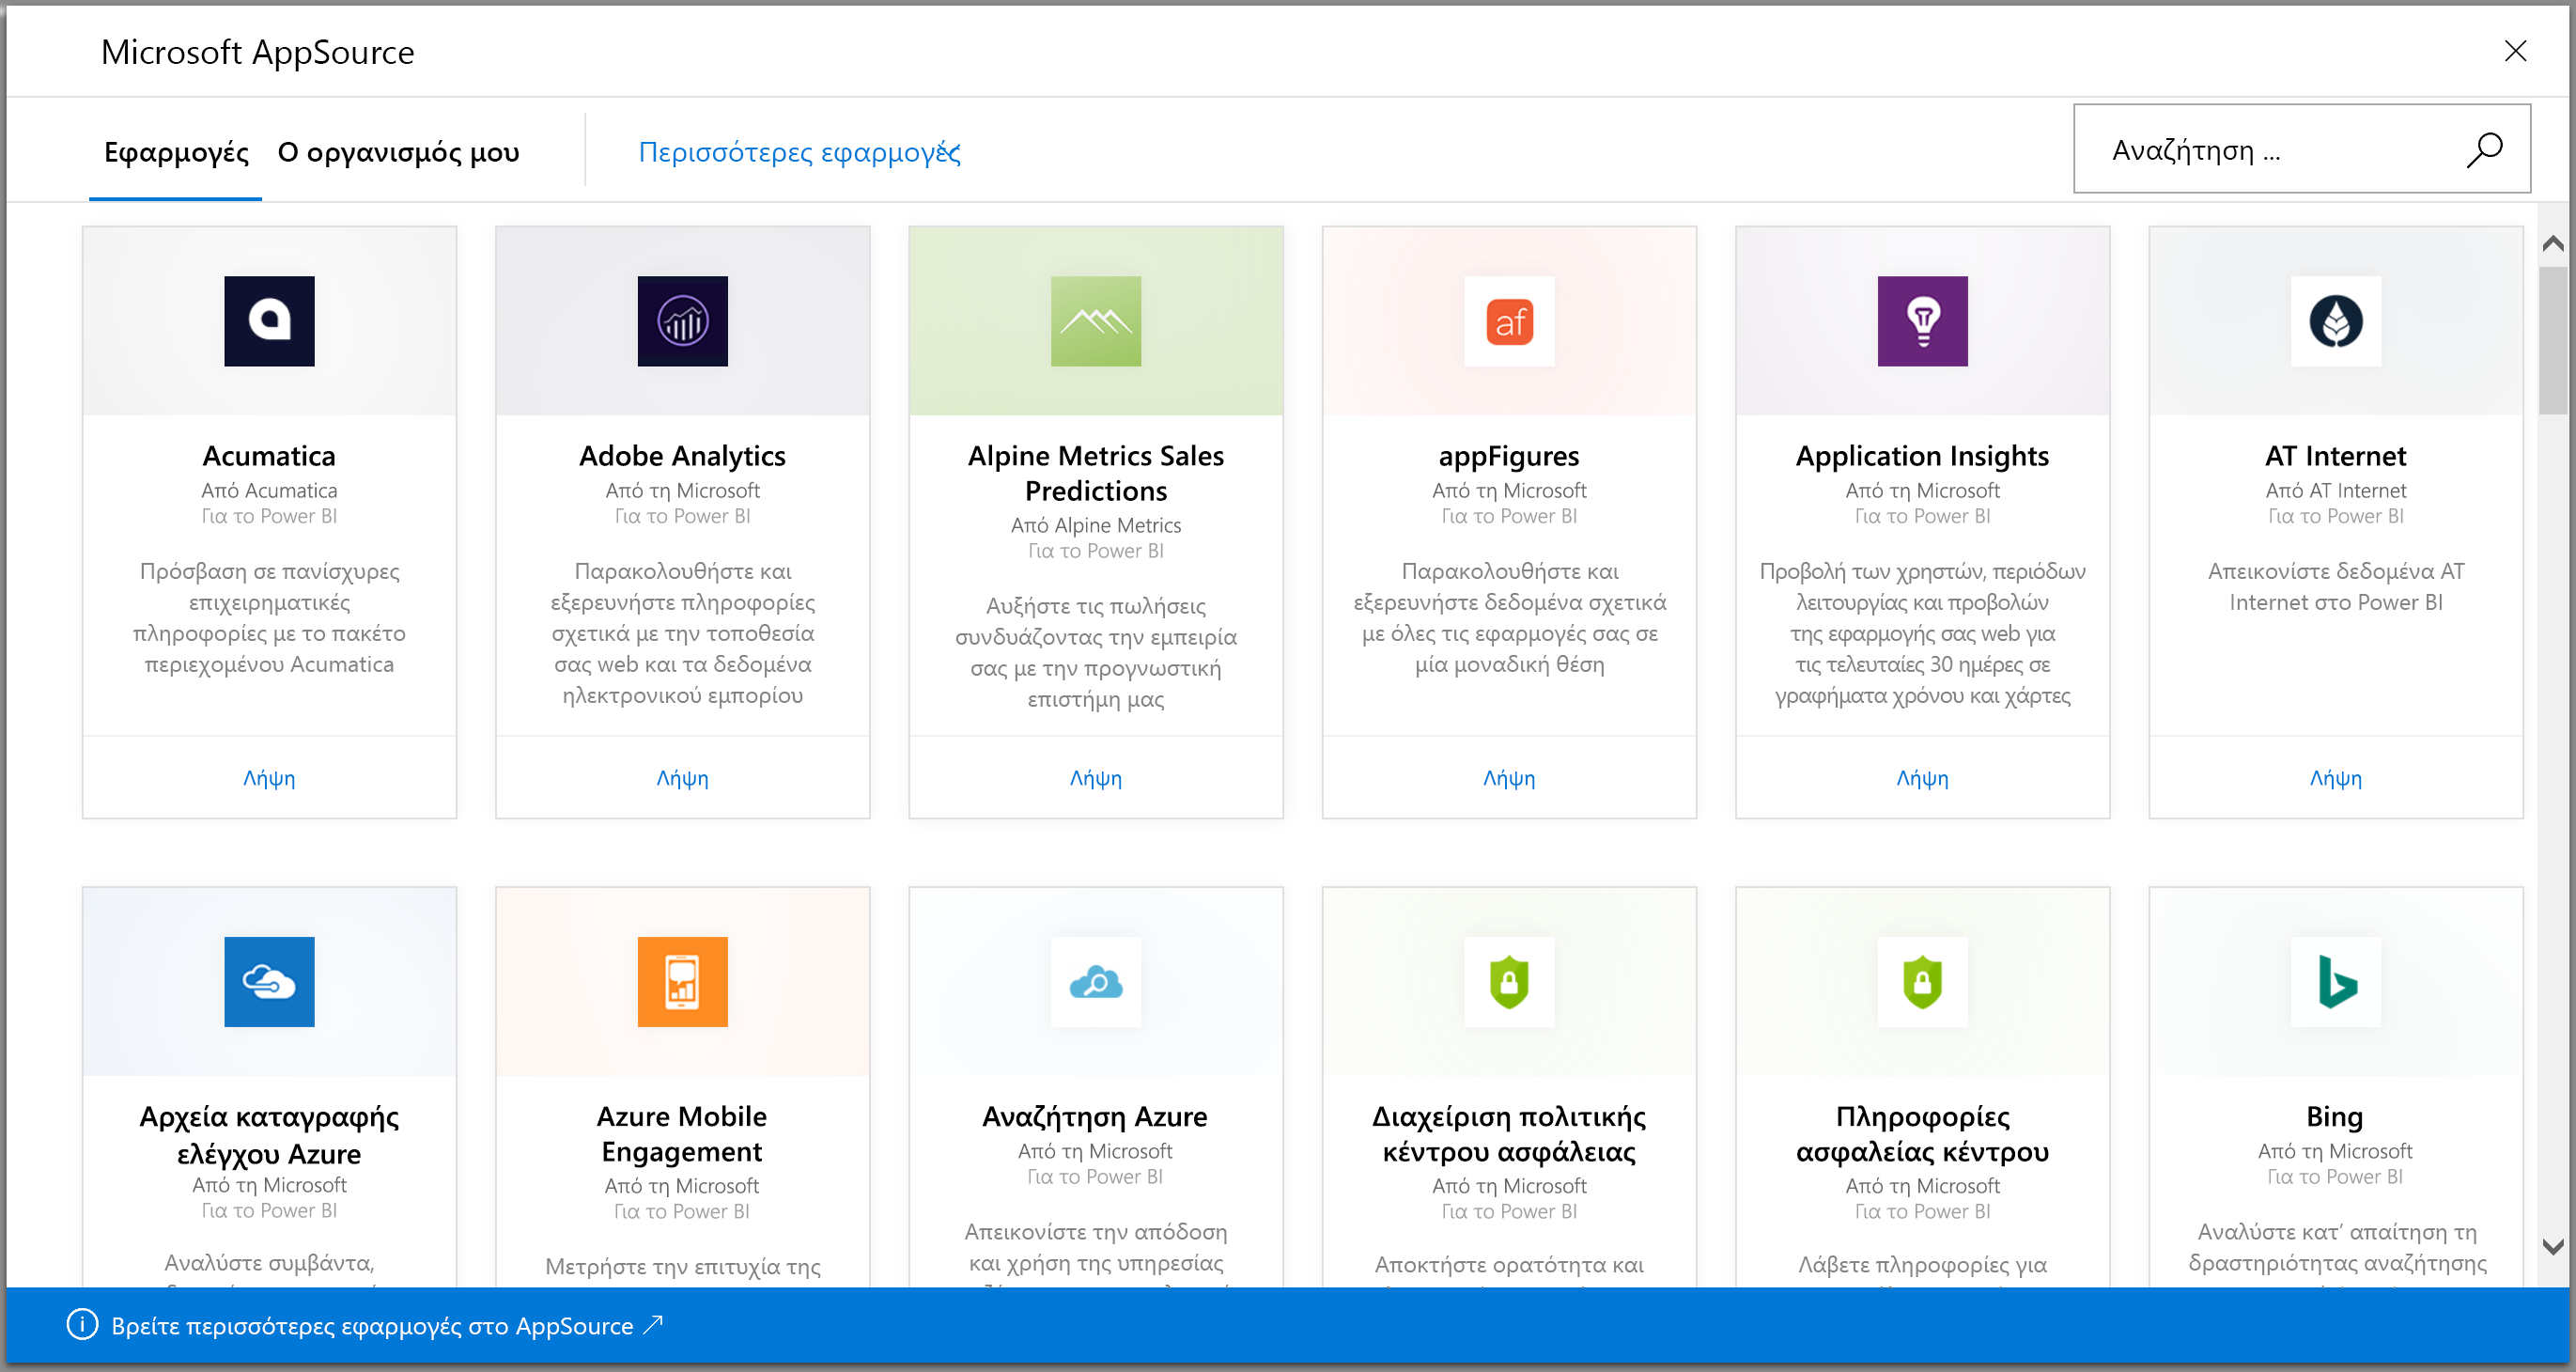Screen dimensions: 2576x1372
Task: Click Λήψη for Application Insights app
Action: (x=1922, y=777)
